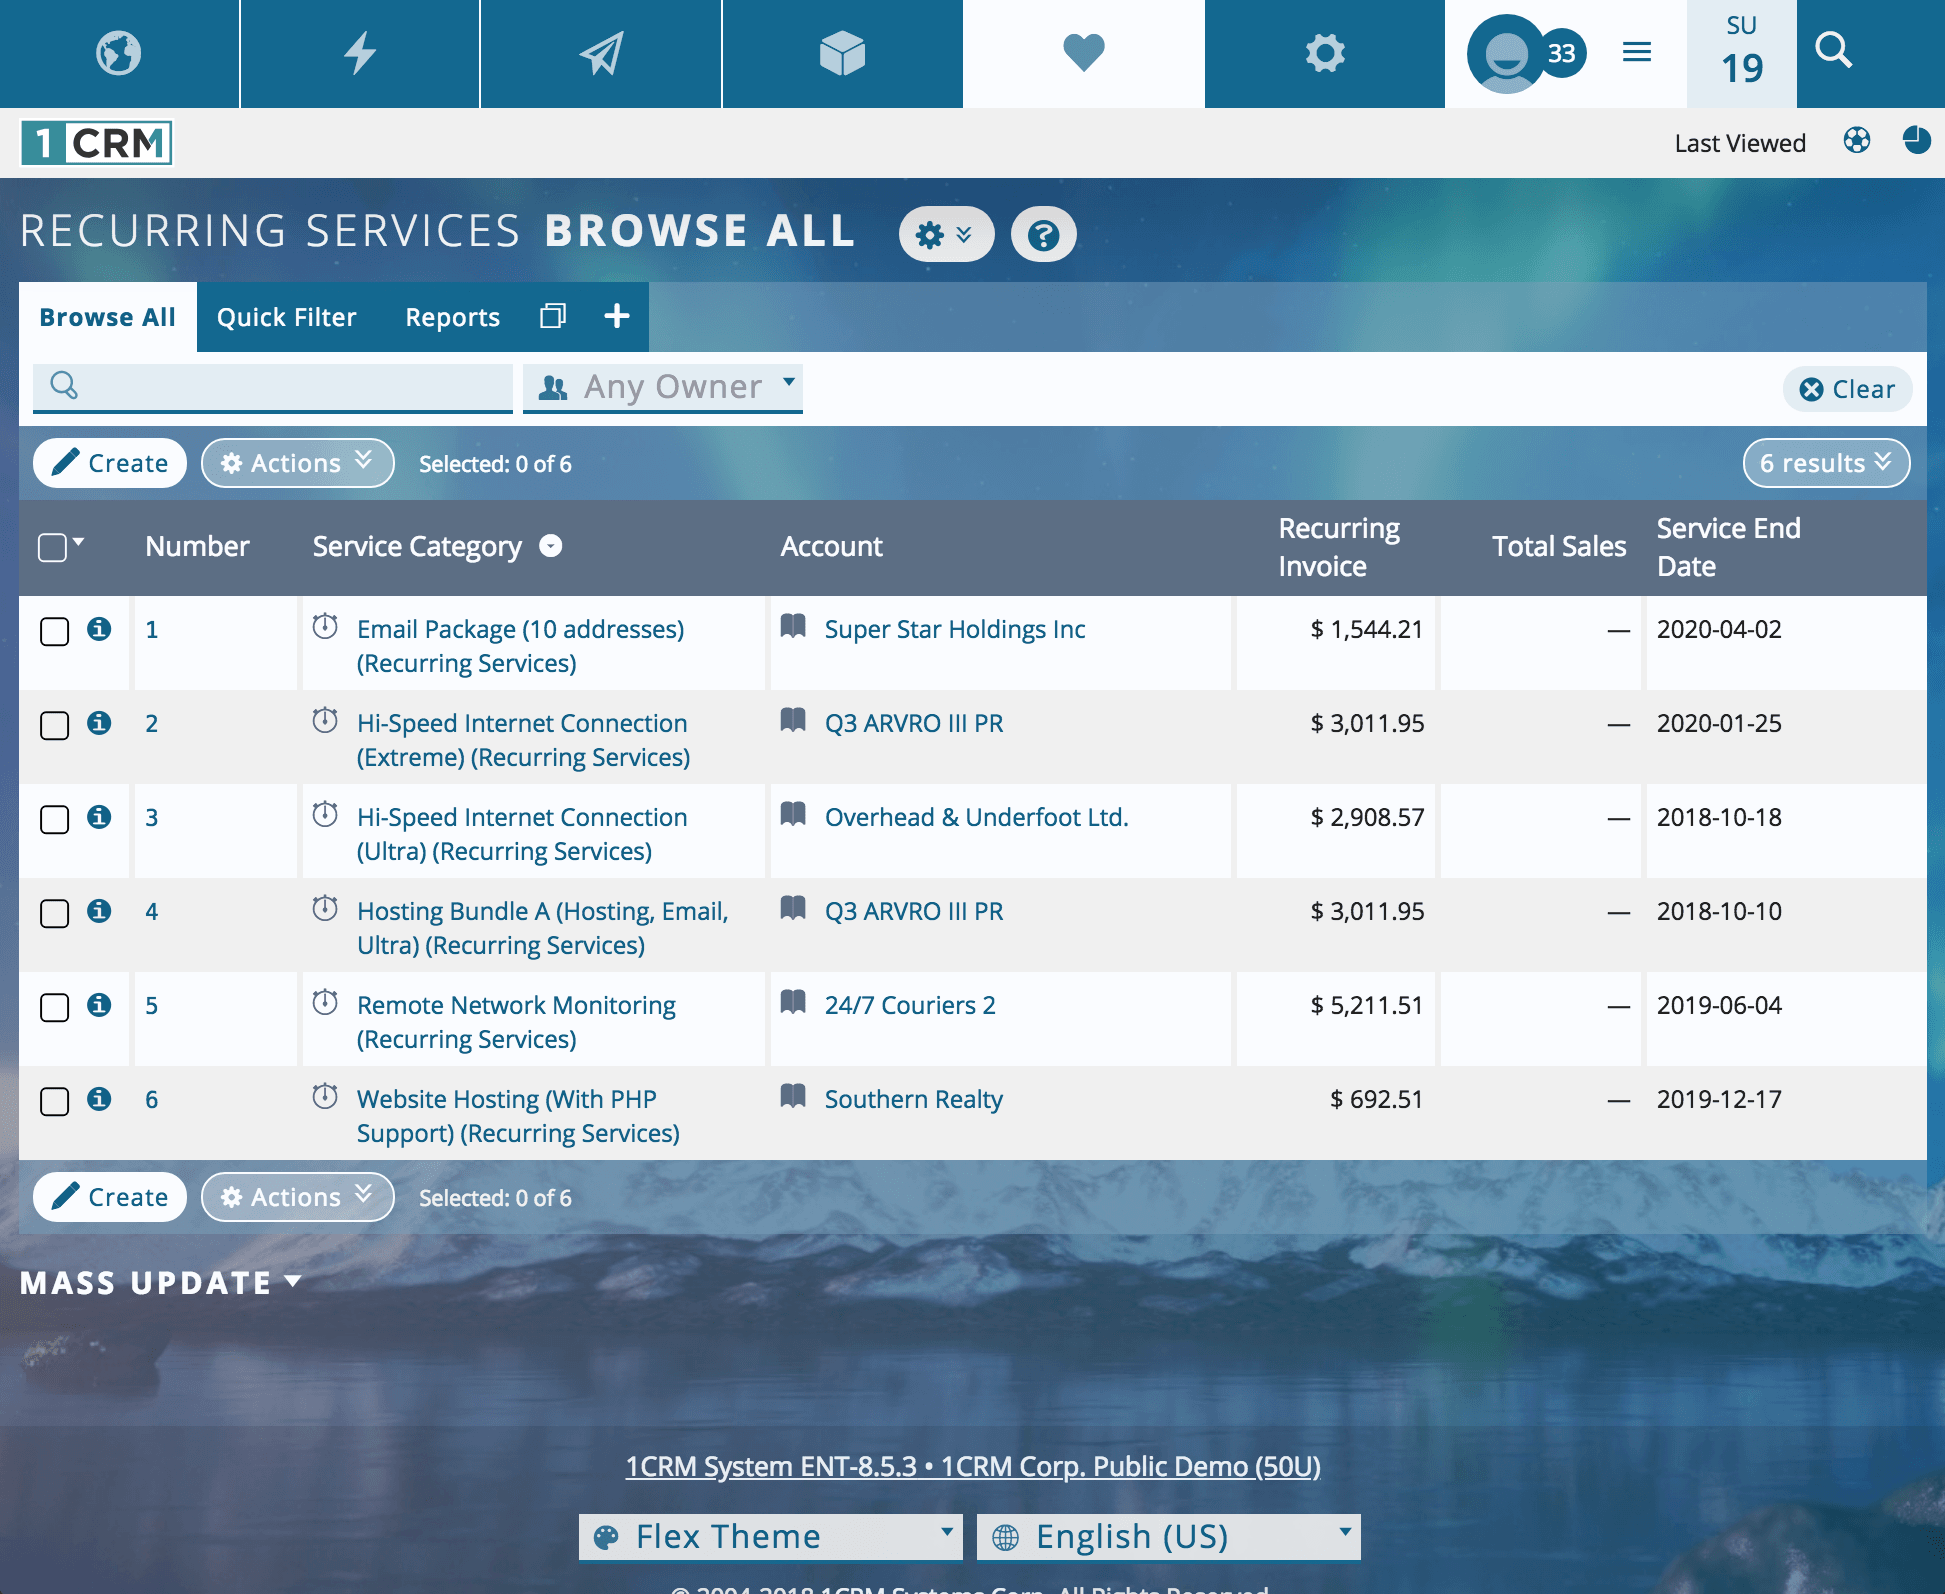Open the globe module in top navigation

(118, 53)
